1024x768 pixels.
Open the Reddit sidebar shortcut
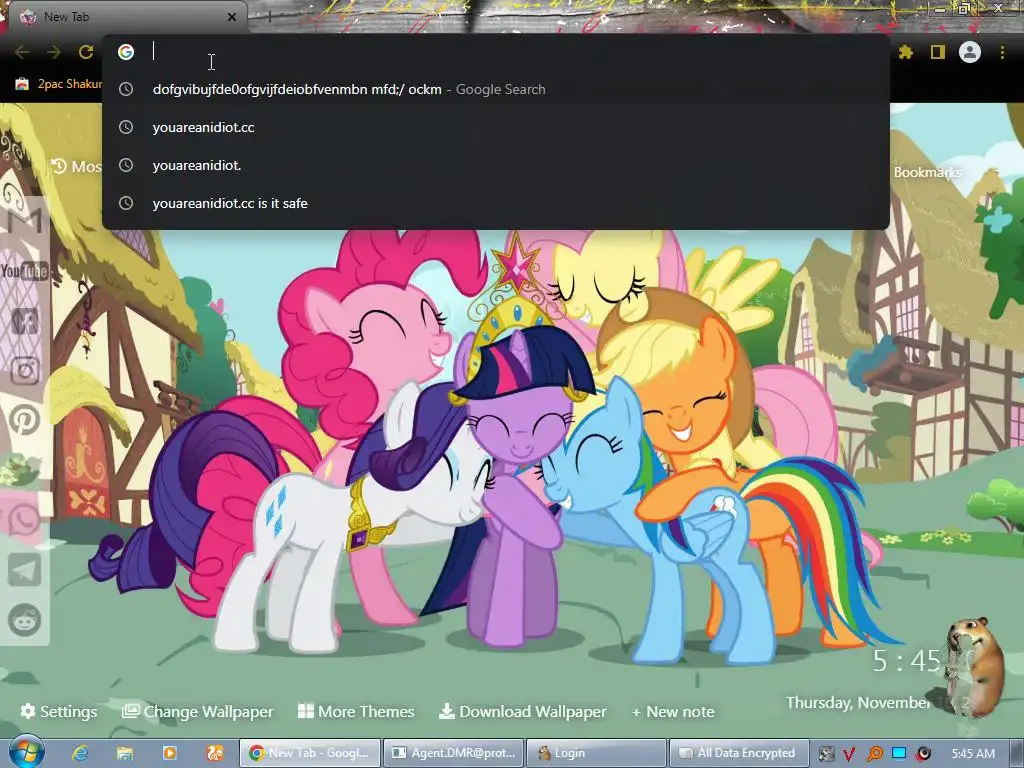25,620
